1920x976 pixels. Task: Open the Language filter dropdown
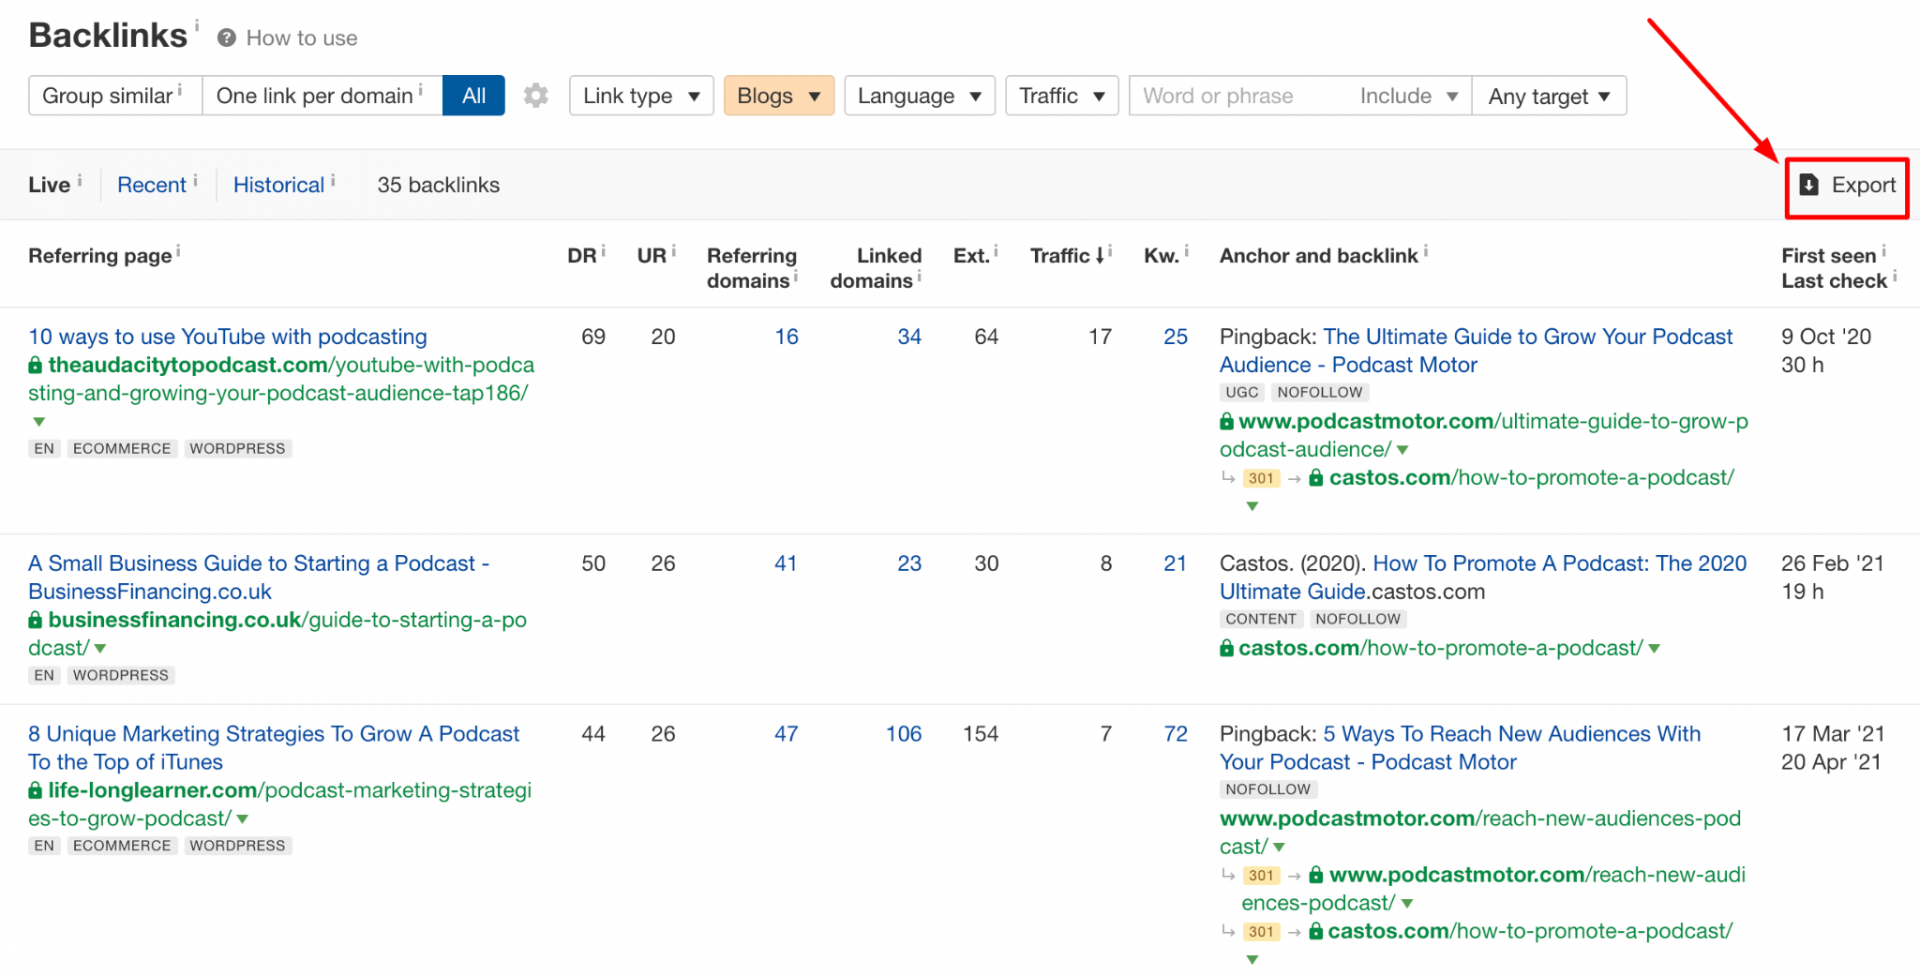click(919, 96)
